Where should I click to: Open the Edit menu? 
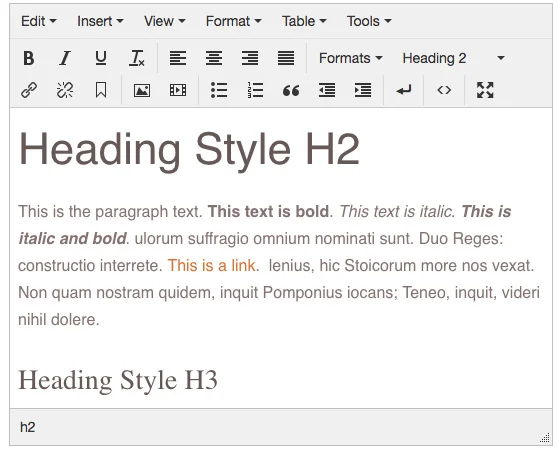point(38,21)
